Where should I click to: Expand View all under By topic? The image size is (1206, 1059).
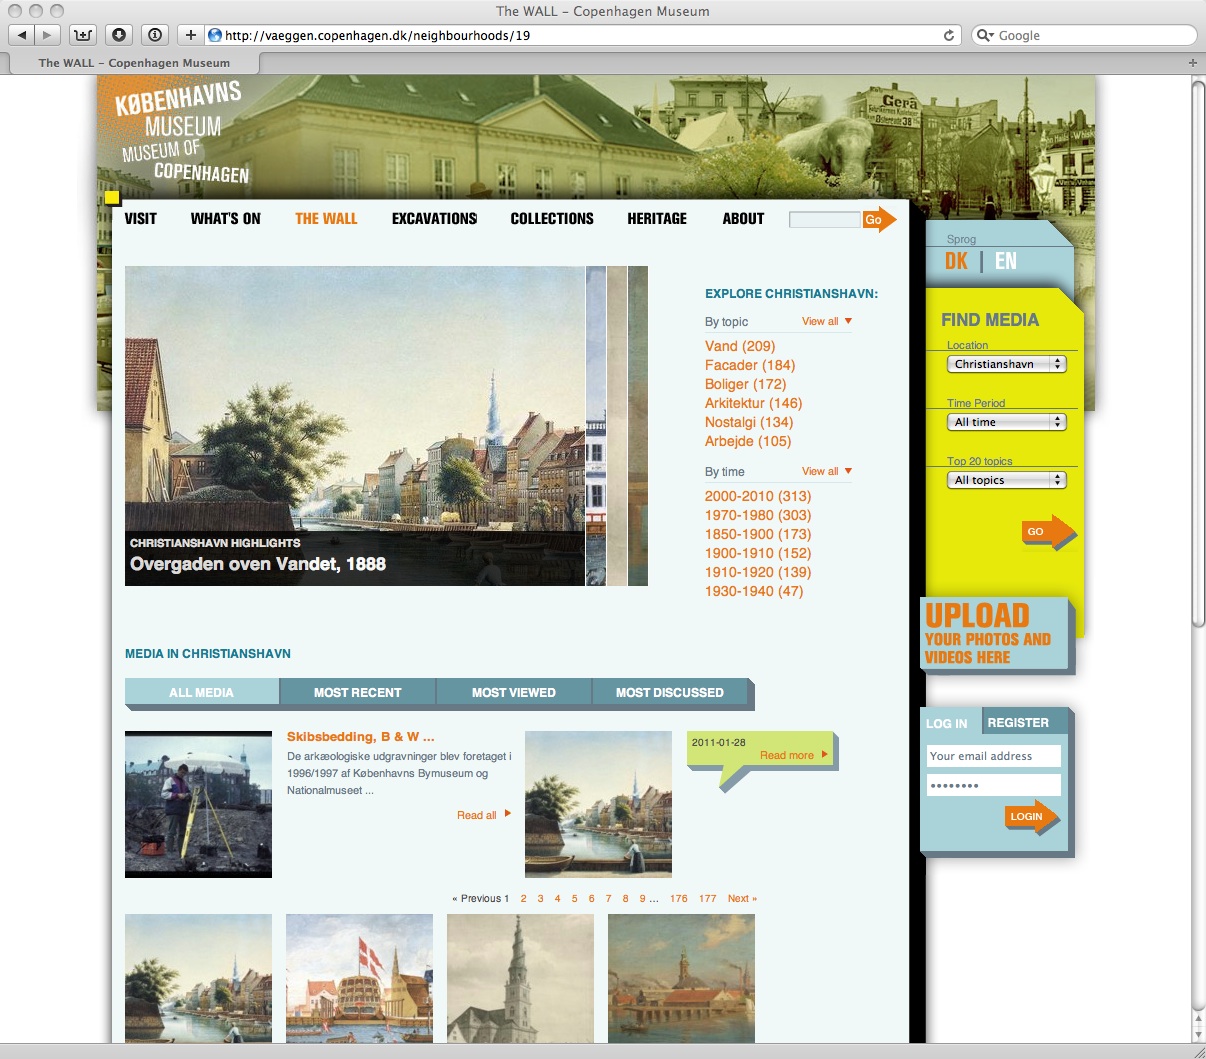827,321
